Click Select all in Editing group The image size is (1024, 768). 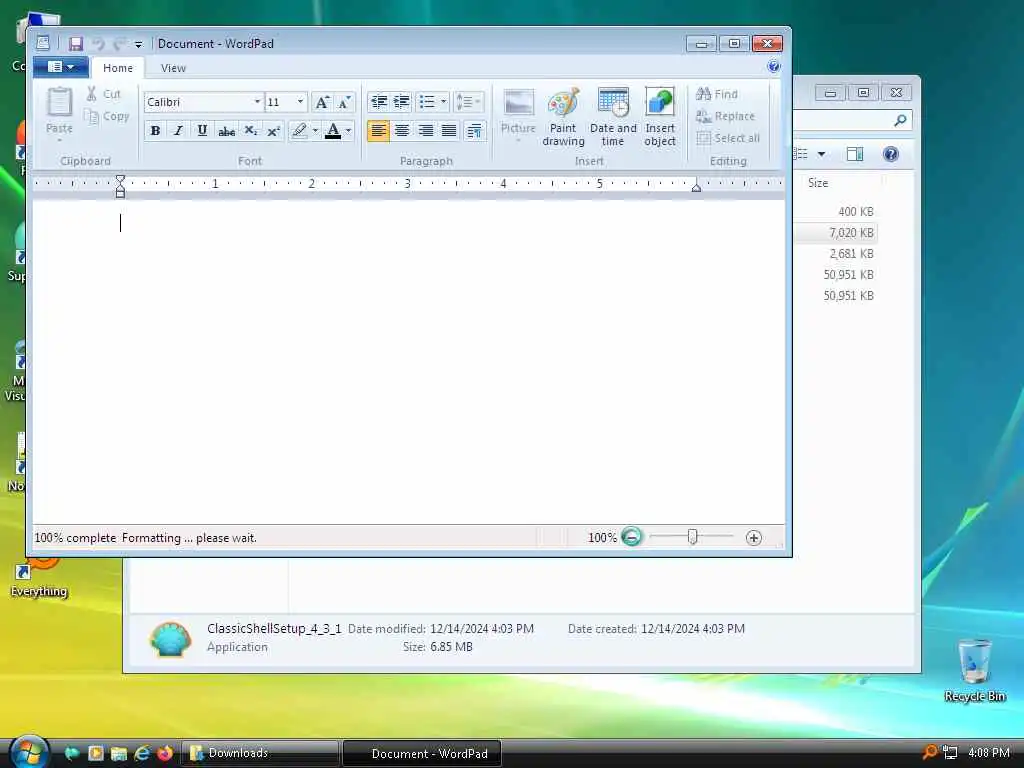(x=728, y=138)
